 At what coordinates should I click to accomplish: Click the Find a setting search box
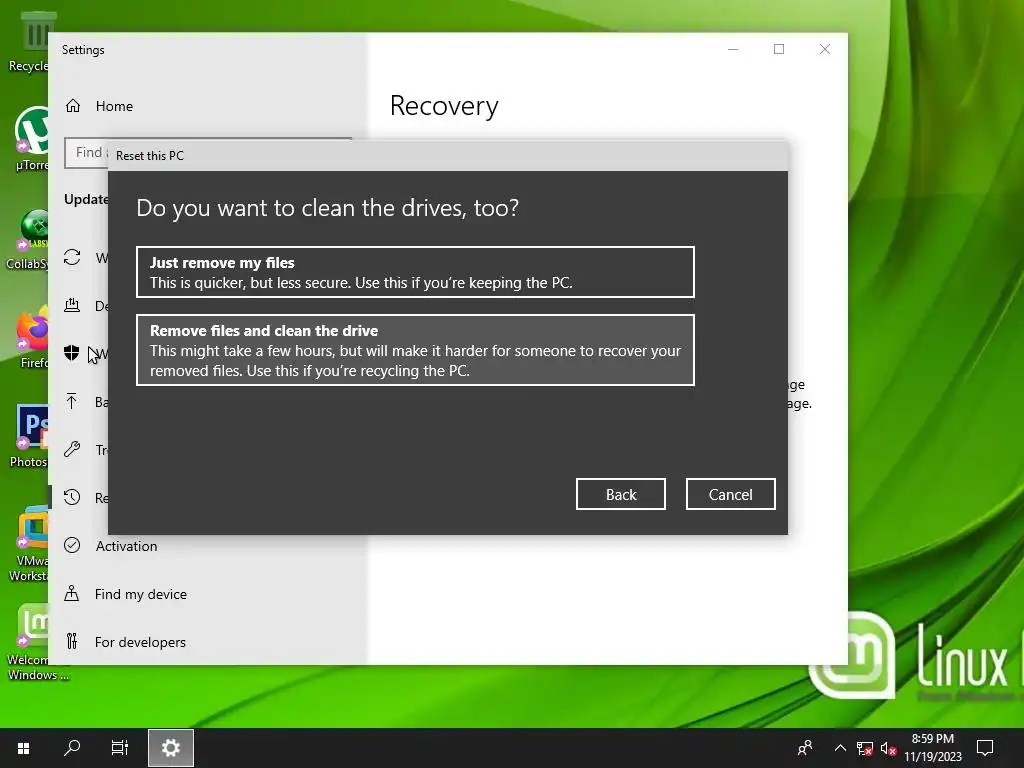(86, 153)
